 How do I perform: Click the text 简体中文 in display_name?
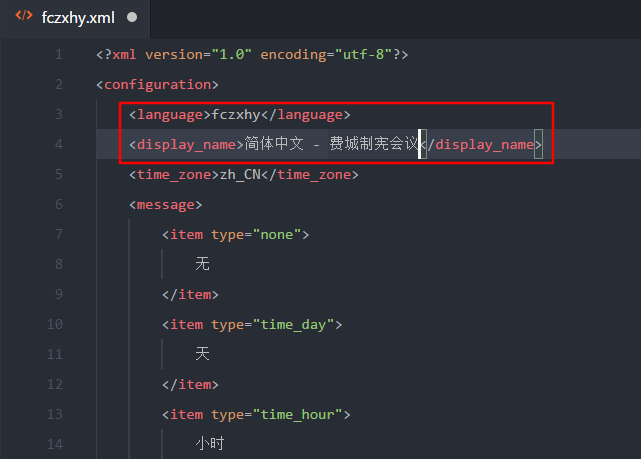273,144
